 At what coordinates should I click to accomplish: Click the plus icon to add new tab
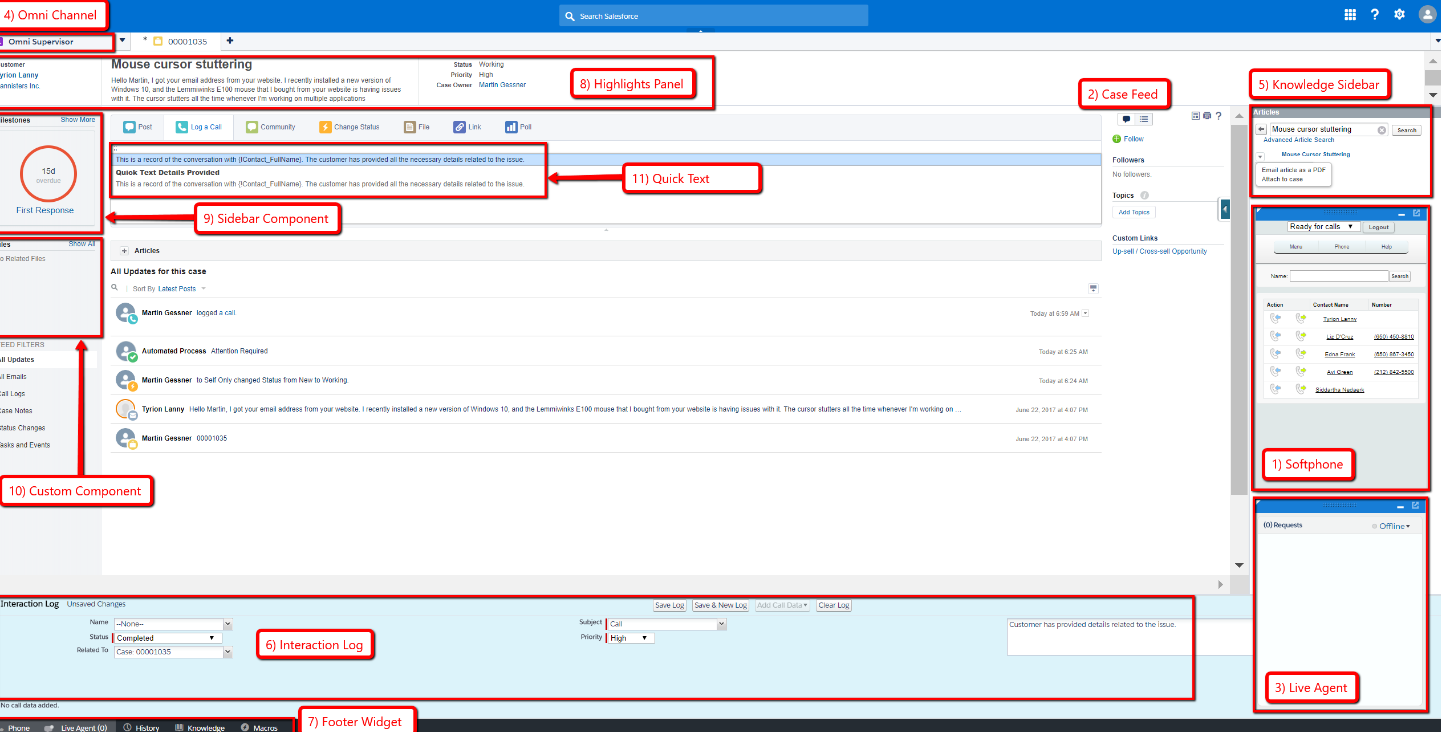pos(230,41)
